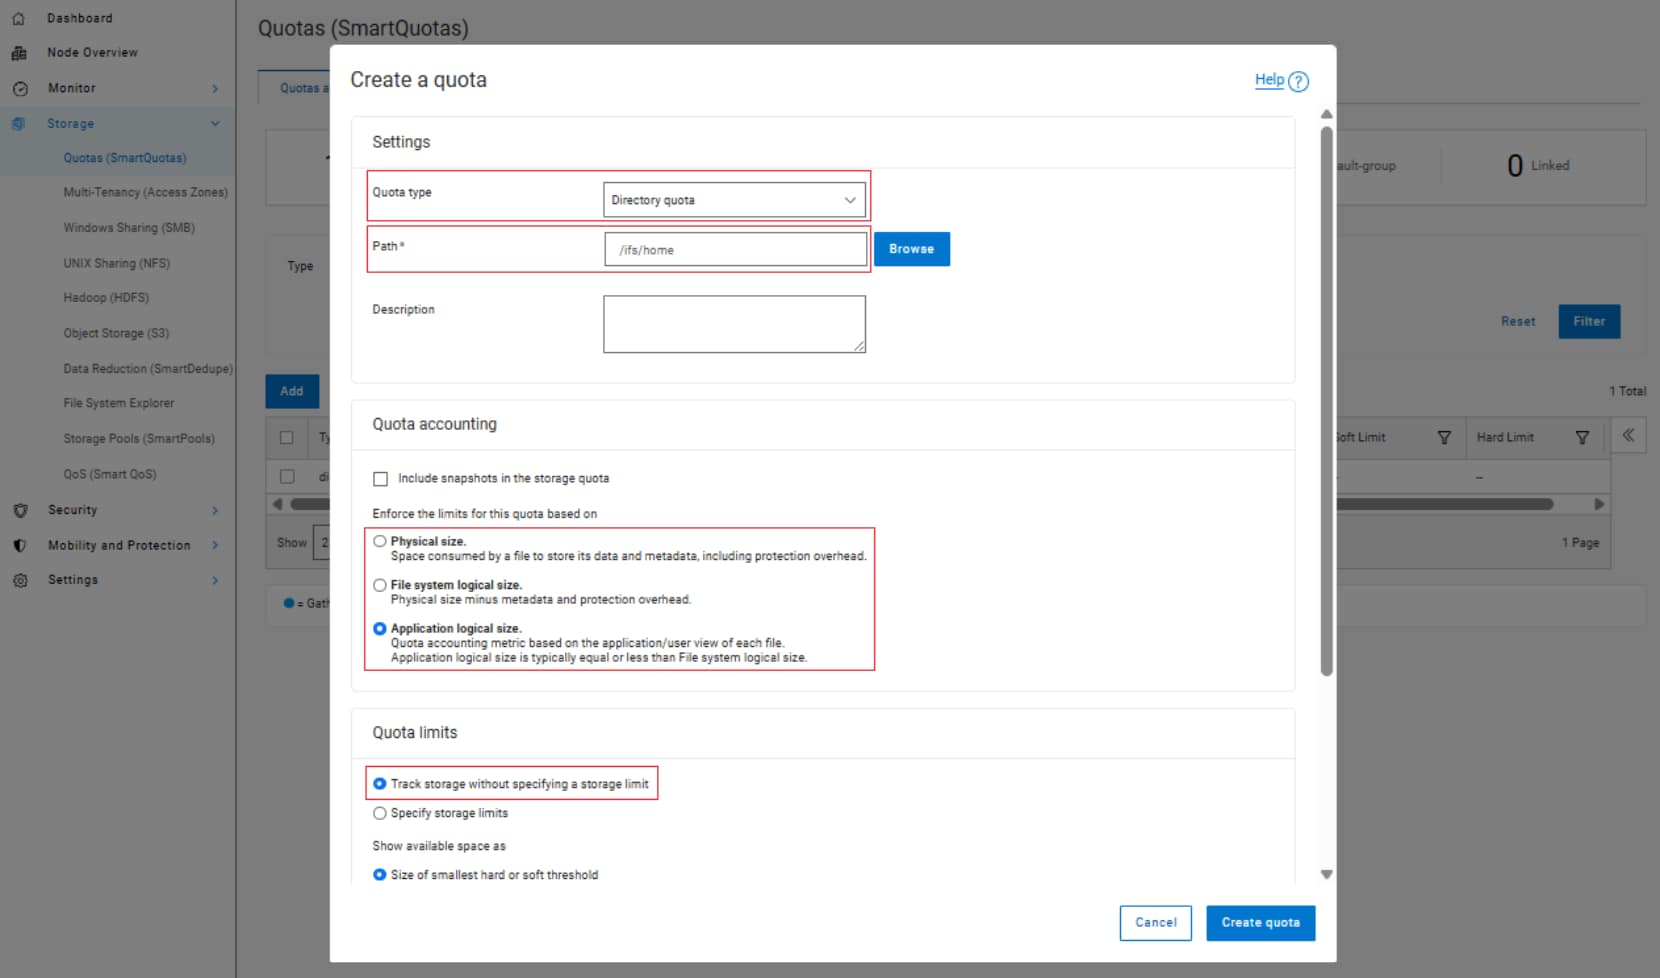The width and height of the screenshot is (1660, 978).
Task: Expand the Security menu chevron
Action: [215, 510]
